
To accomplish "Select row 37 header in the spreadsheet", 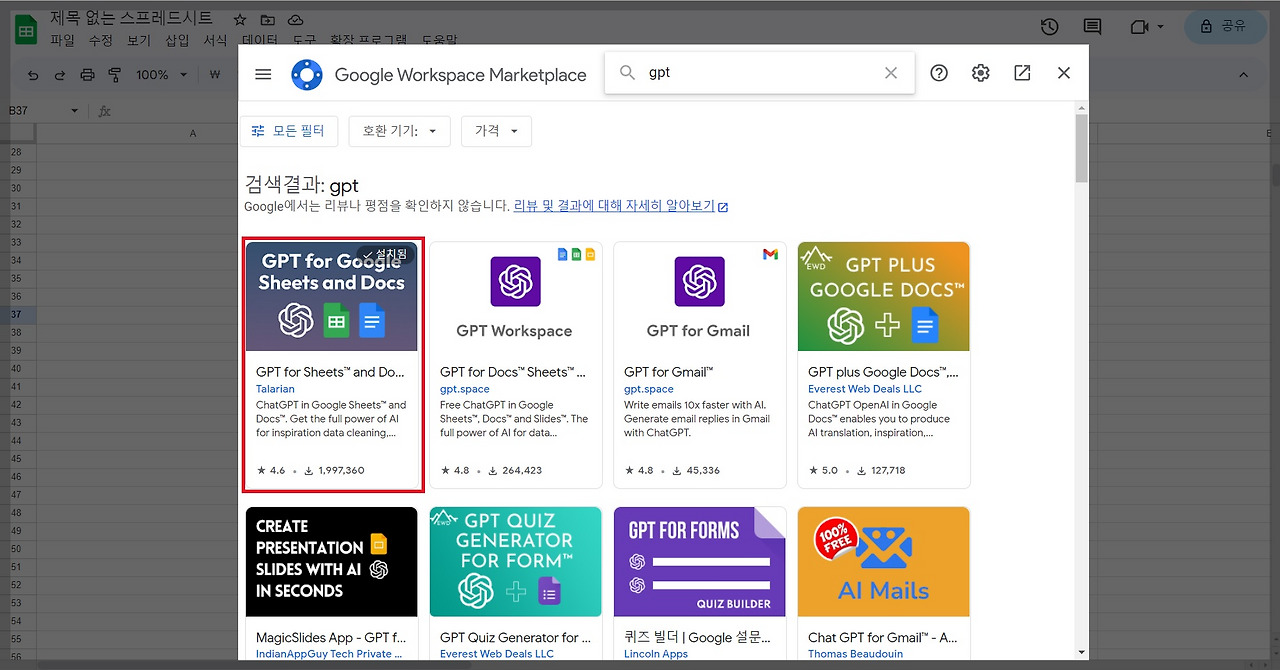I will click(x=16, y=314).
